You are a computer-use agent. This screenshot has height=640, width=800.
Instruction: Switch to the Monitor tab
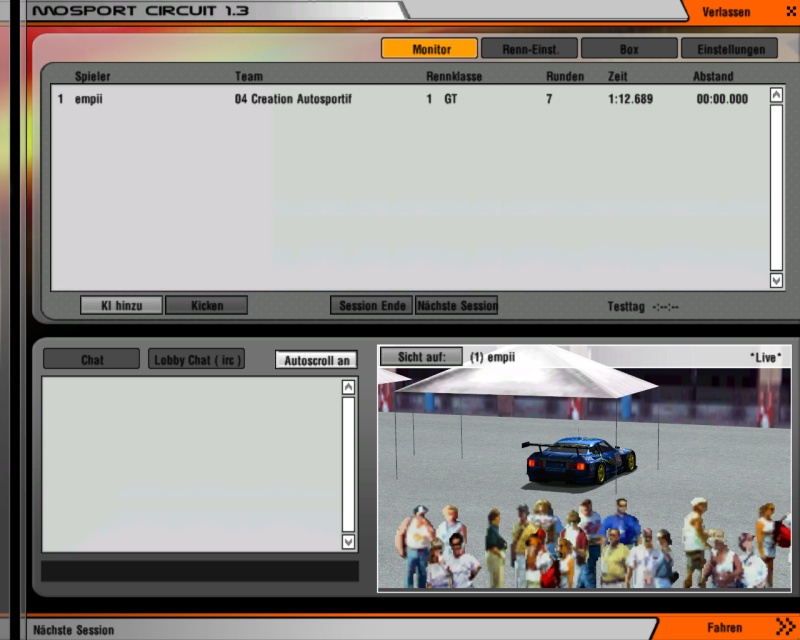[x=430, y=48]
